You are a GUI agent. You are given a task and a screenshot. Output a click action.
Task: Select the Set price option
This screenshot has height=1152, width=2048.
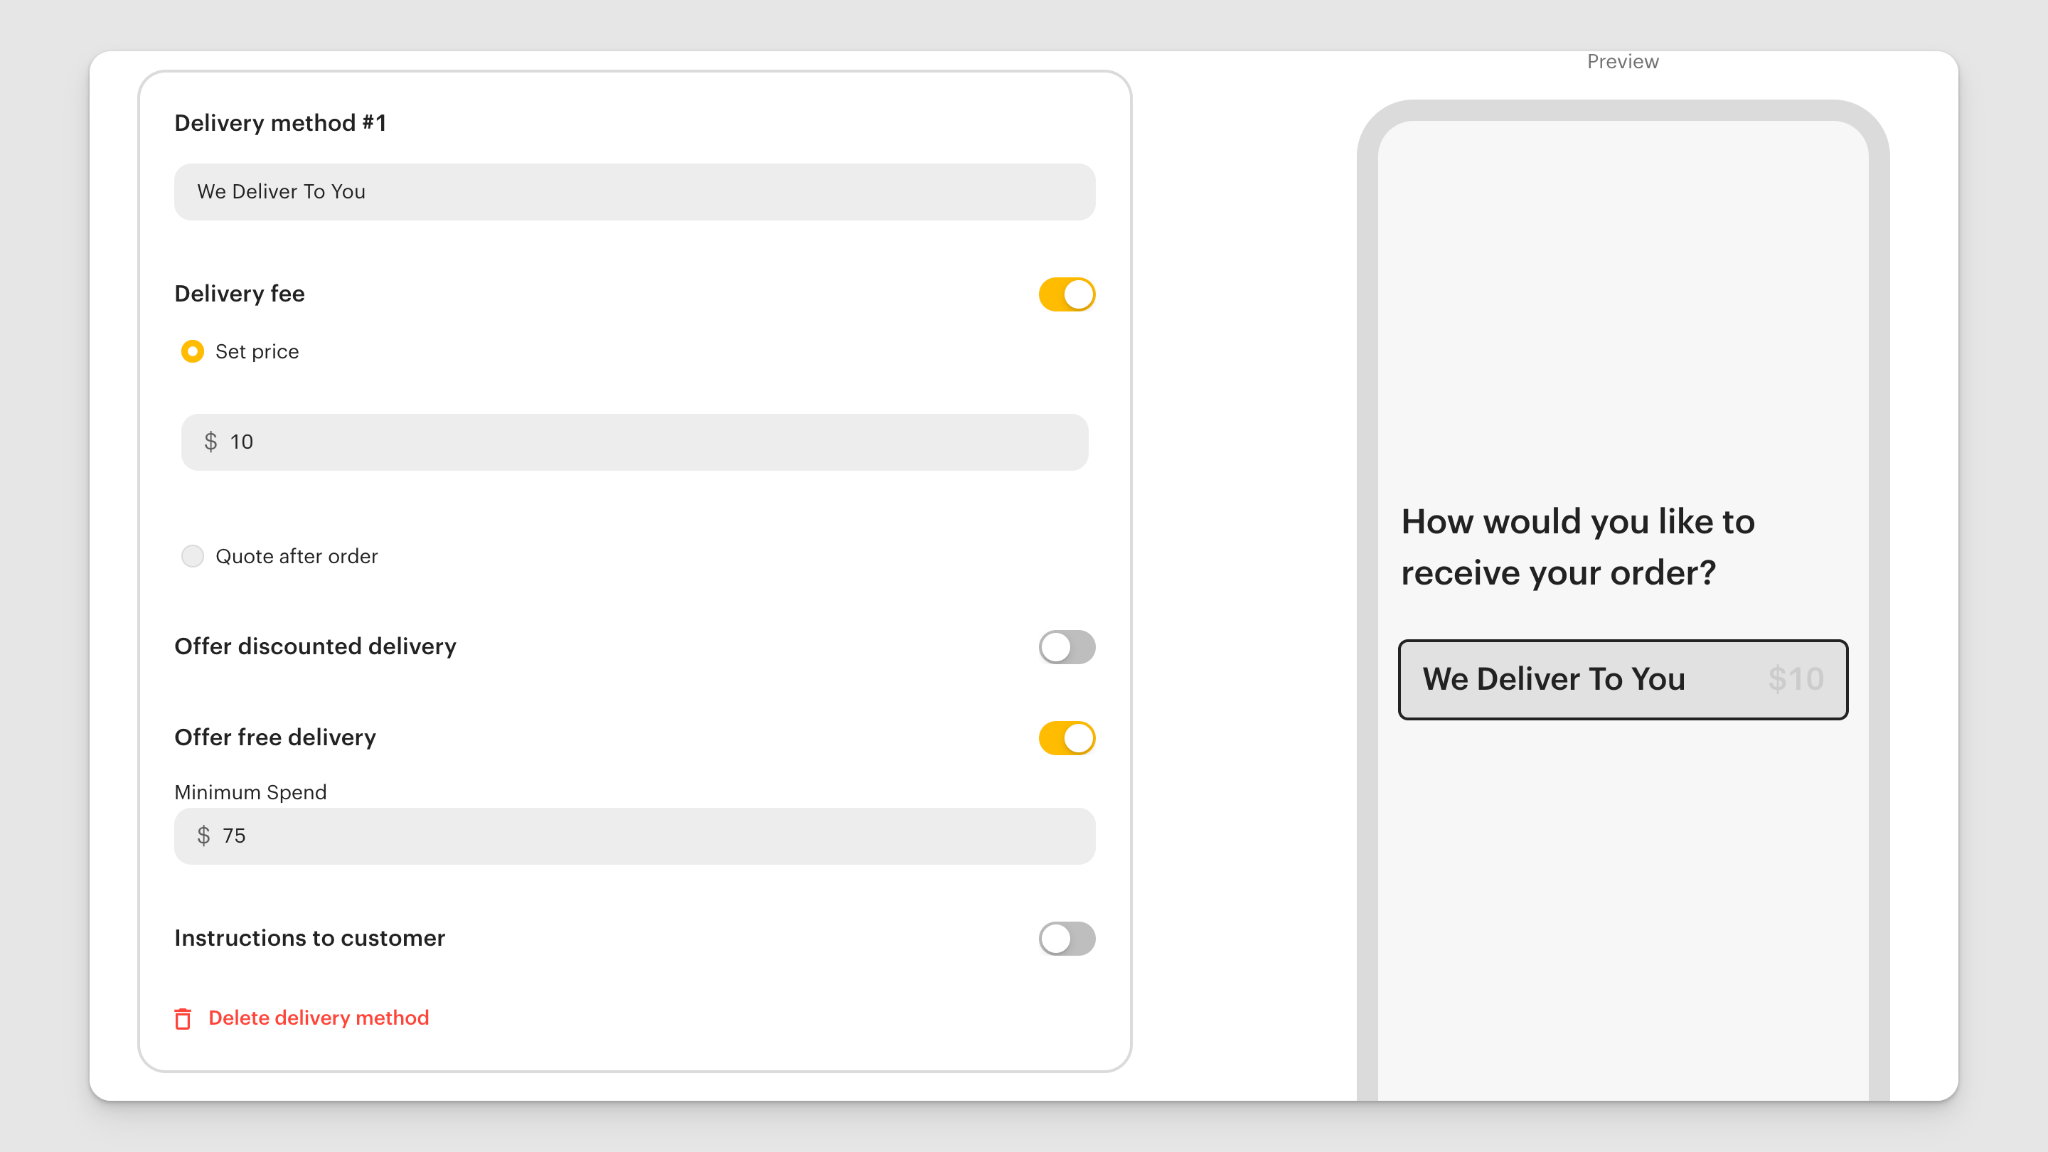coord(192,351)
